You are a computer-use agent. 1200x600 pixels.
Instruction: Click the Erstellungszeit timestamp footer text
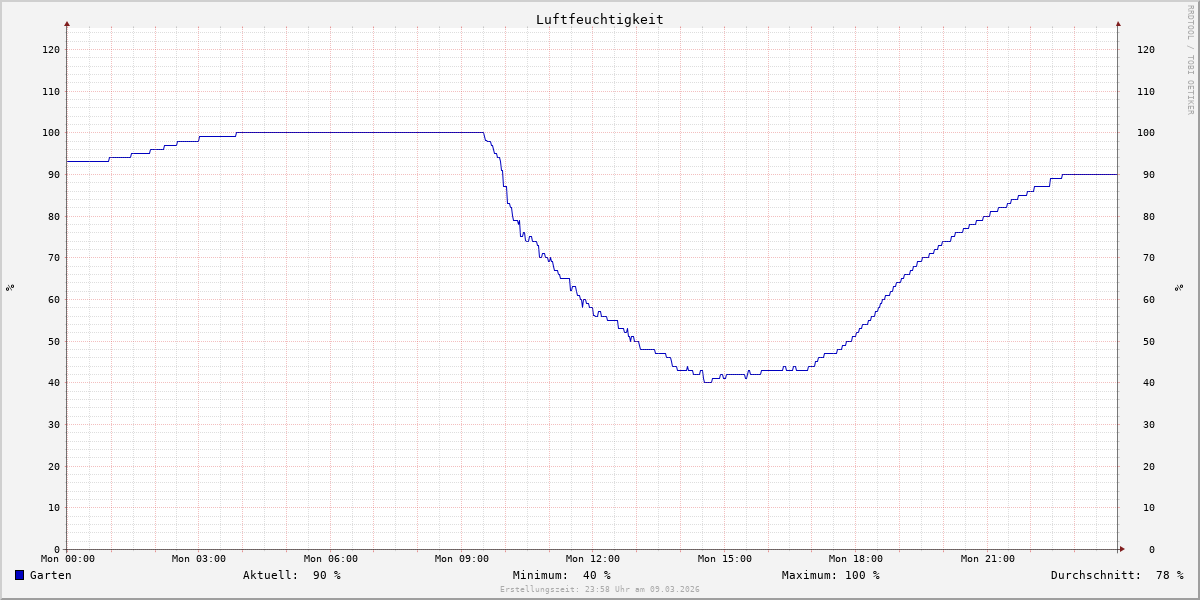[x=600, y=589]
